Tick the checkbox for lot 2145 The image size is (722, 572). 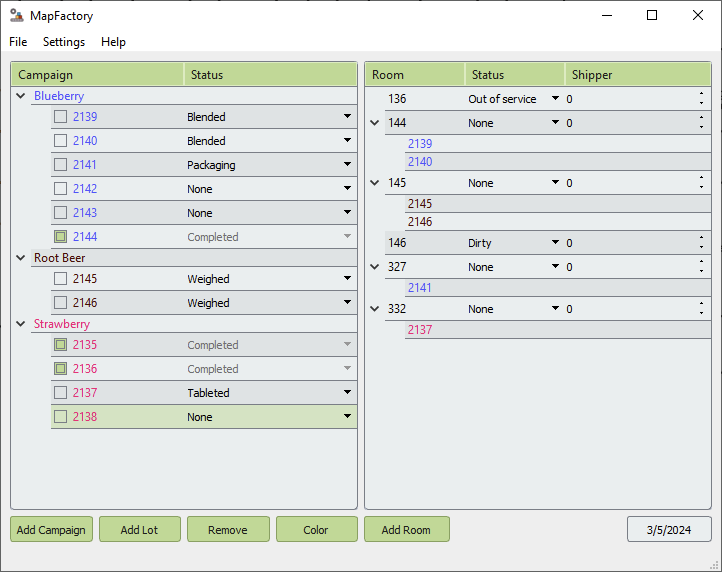coord(60,279)
